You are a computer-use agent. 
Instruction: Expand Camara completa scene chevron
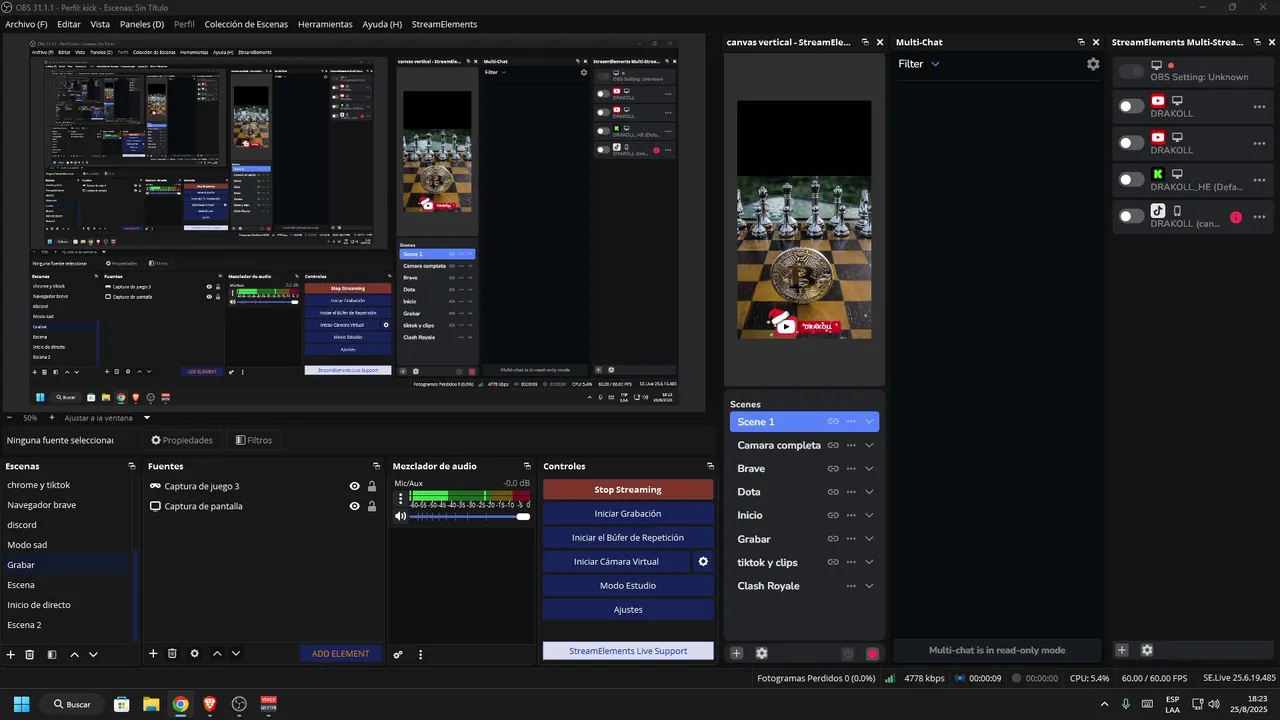coord(869,445)
